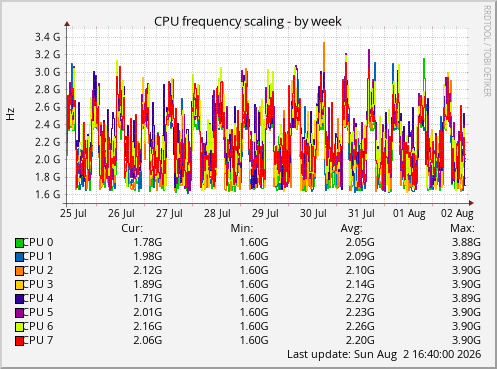
Task: Click the green CPU 0 legend swatch
Action: coord(19,243)
